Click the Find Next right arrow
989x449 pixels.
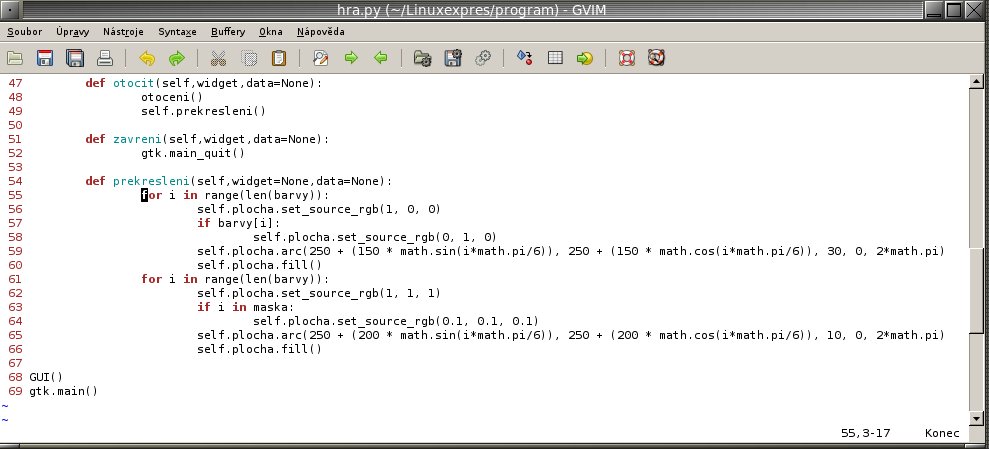(x=351, y=58)
